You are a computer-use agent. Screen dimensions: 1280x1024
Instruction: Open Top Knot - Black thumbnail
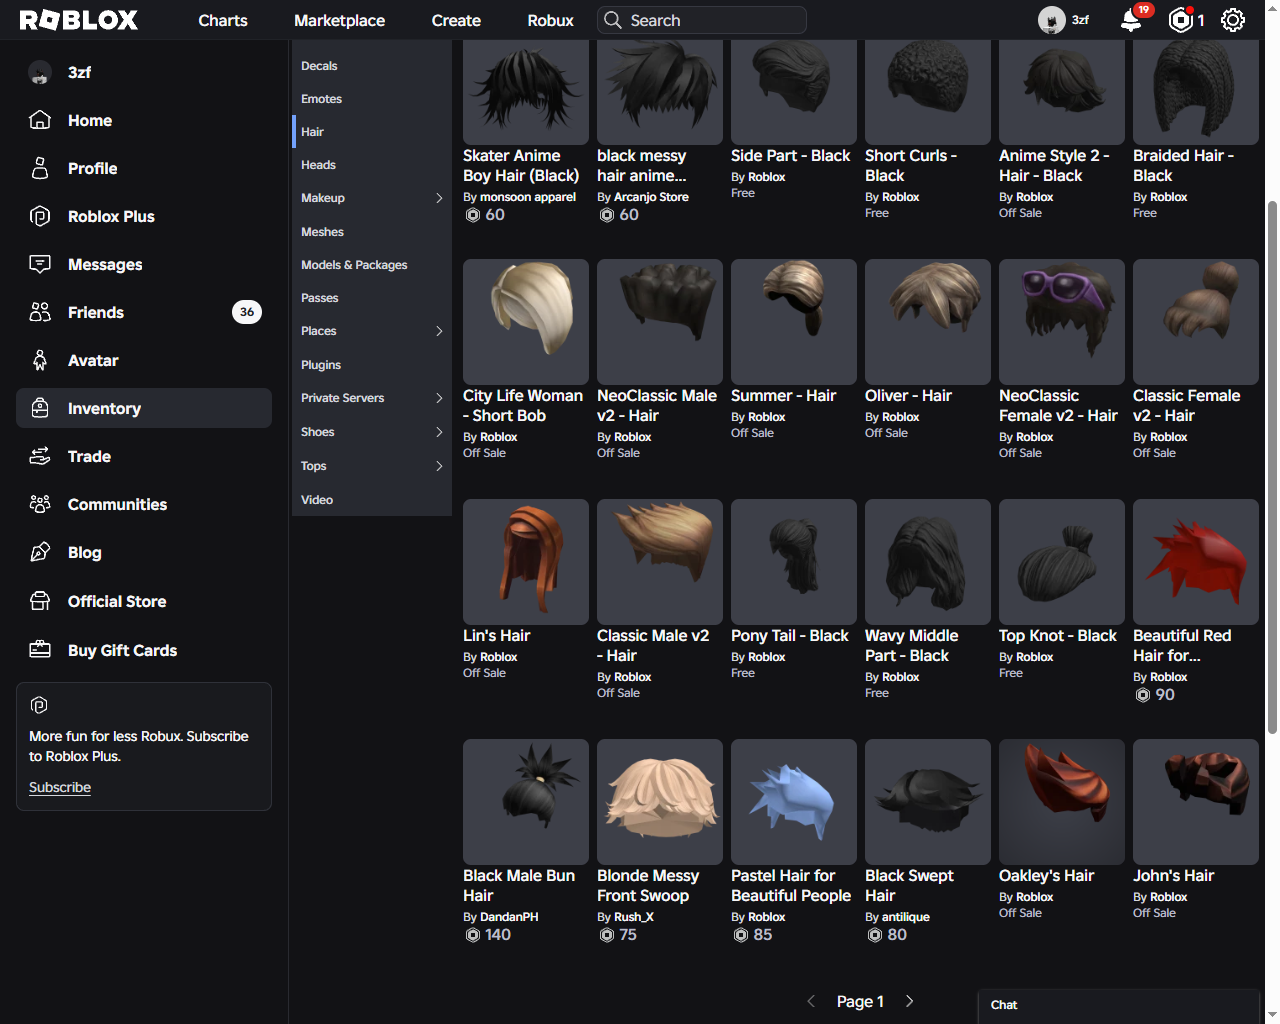click(x=1062, y=562)
